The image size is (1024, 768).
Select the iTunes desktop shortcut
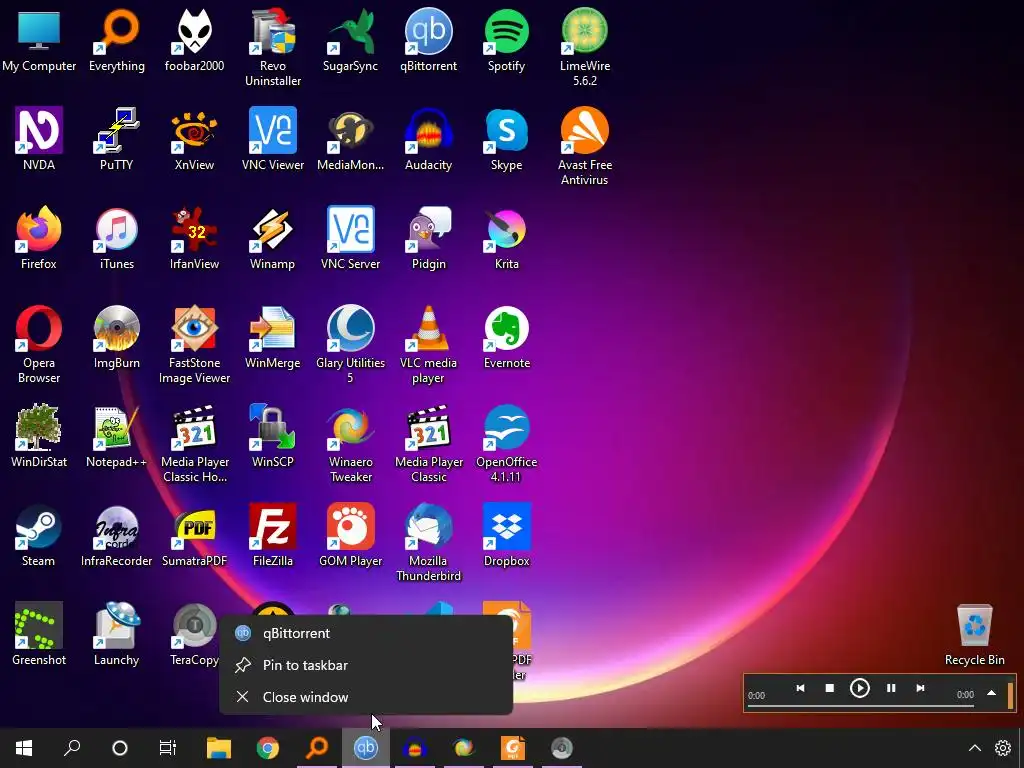(x=117, y=239)
